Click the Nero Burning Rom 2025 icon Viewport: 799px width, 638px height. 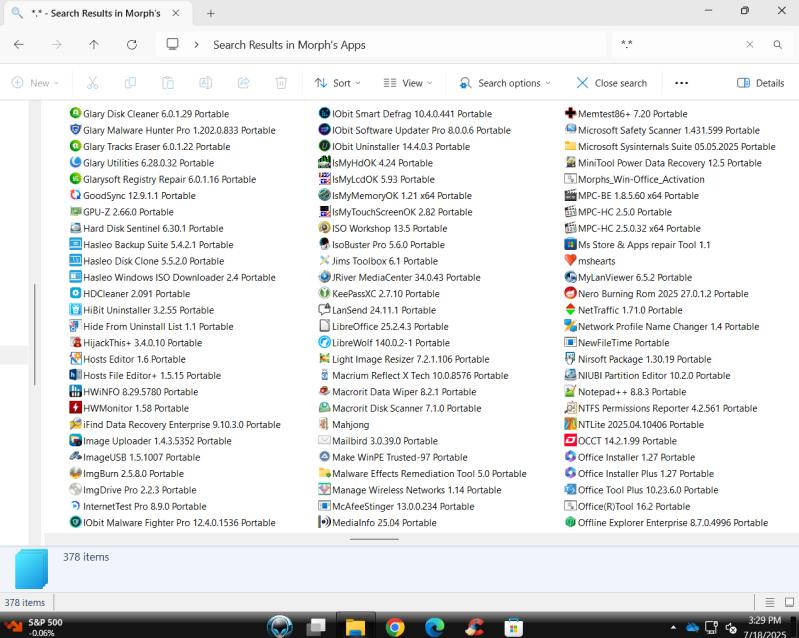pyautogui.click(x=570, y=293)
